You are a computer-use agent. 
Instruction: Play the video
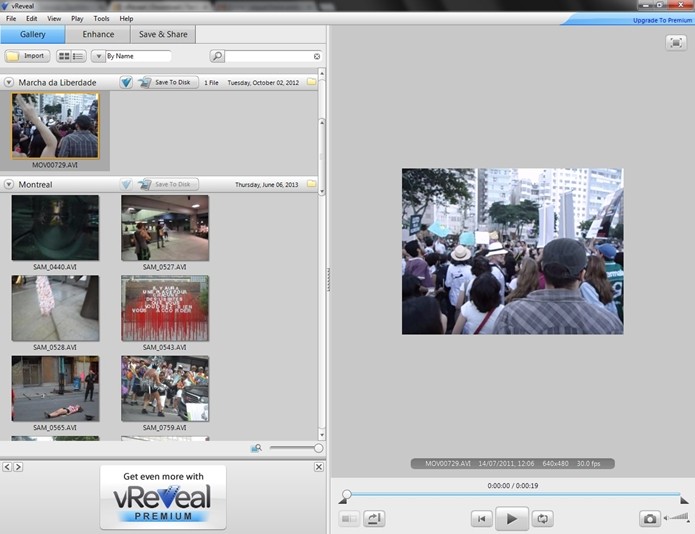click(x=511, y=518)
